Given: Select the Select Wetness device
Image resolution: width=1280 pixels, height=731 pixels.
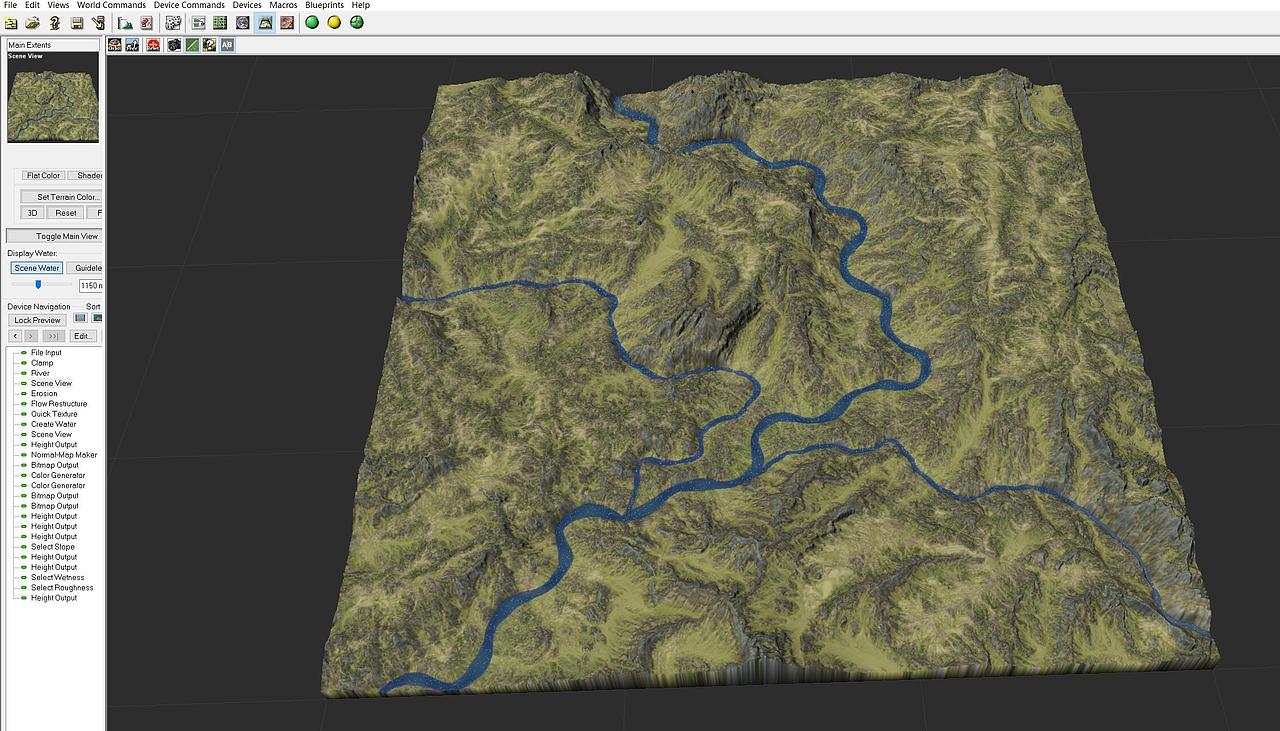Looking at the screenshot, I should point(57,577).
